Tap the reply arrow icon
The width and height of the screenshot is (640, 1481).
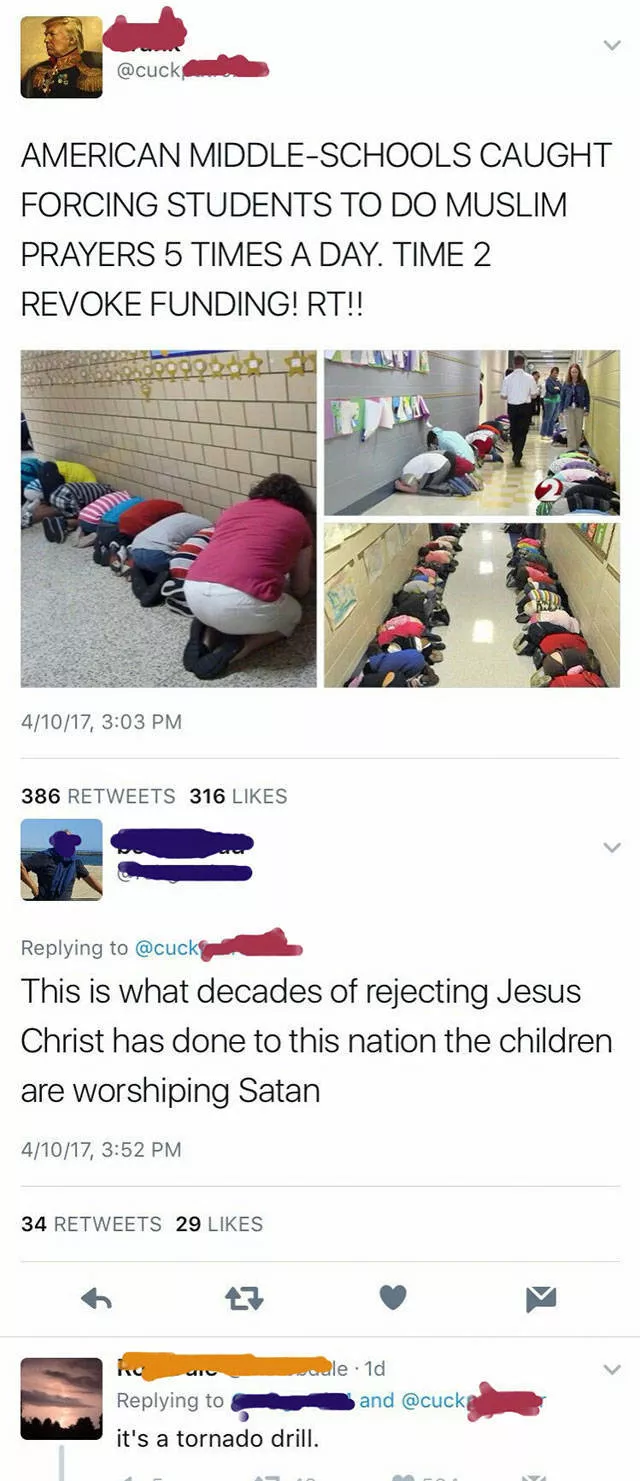(95, 1298)
